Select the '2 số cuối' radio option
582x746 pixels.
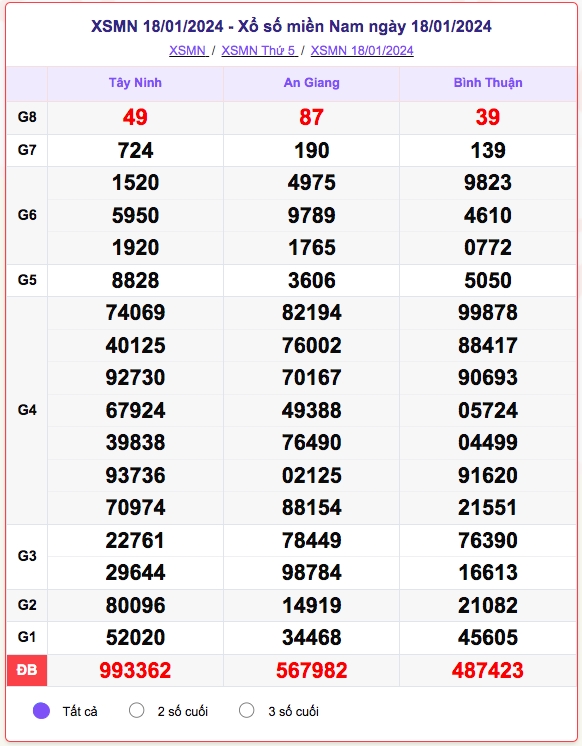point(137,710)
